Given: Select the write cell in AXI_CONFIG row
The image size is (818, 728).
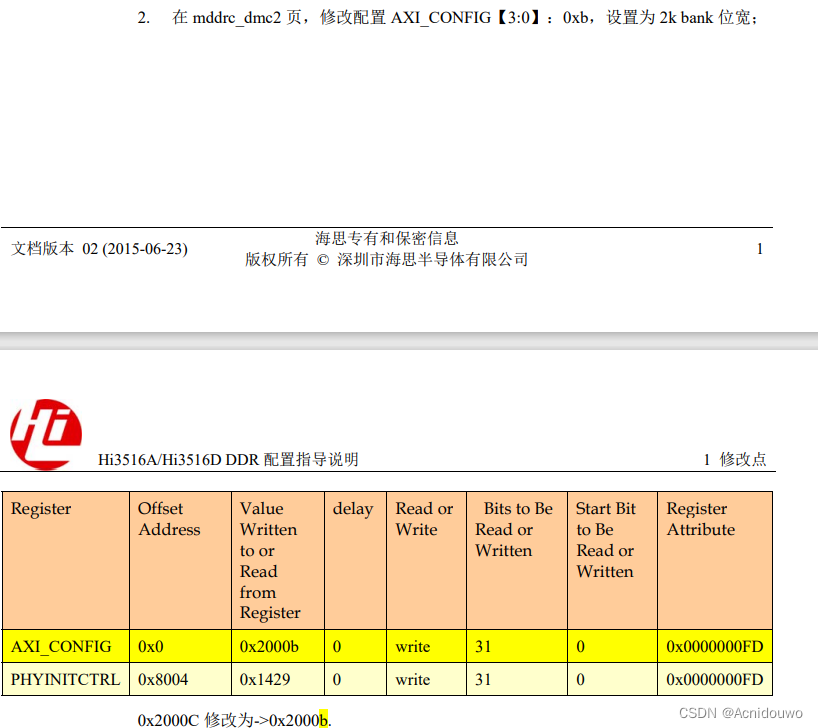Looking at the screenshot, I should click(412, 647).
